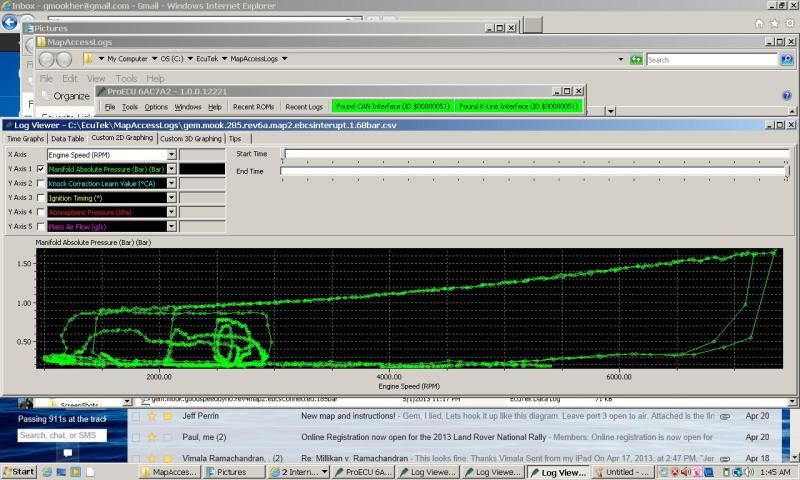800x480 pixels.
Task: Click the IE favorites star icon
Action: point(775,23)
